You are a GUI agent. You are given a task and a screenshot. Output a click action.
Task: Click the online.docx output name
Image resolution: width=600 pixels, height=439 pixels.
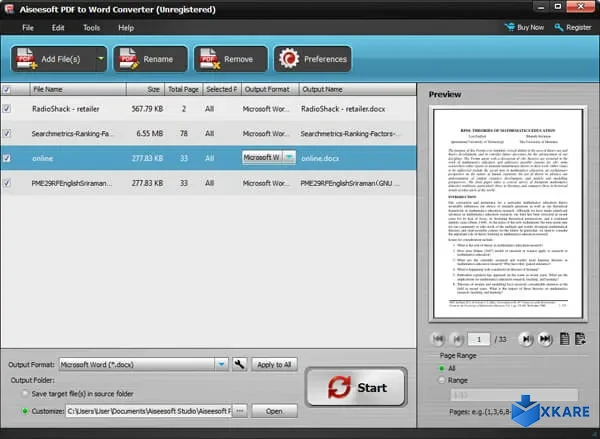[x=320, y=158]
